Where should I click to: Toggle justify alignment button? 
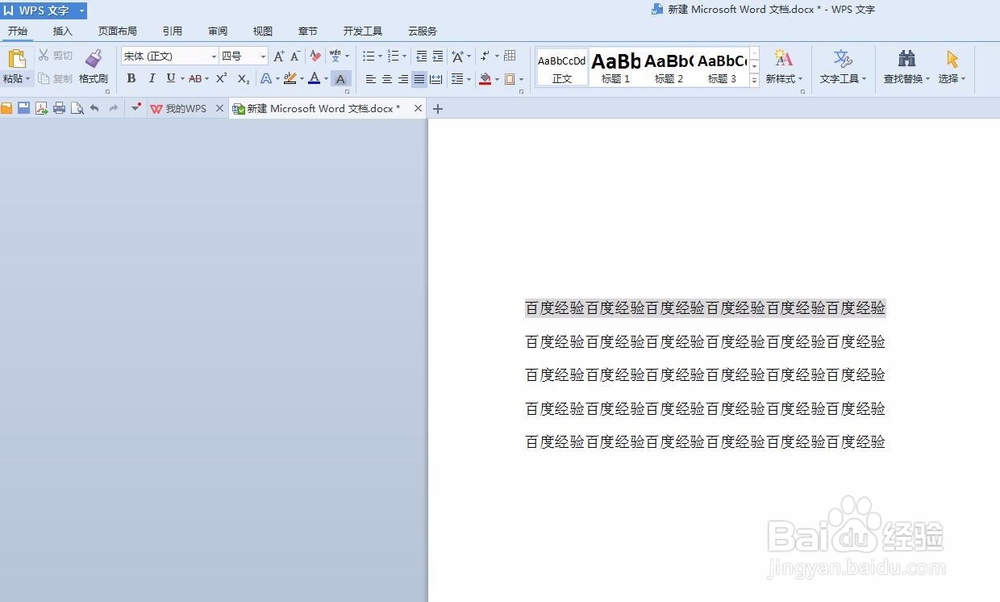(x=418, y=79)
